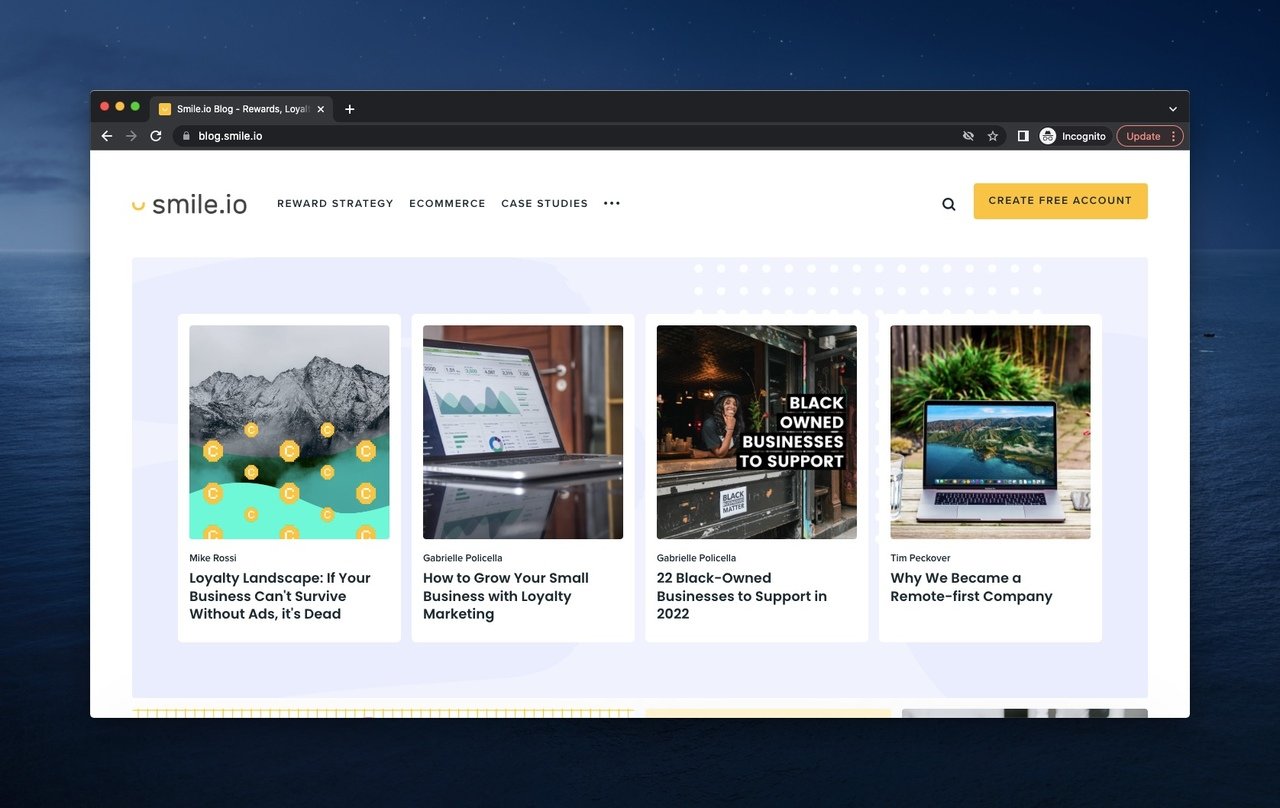Go back with the browser back arrow
1280x808 pixels.
(107, 136)
